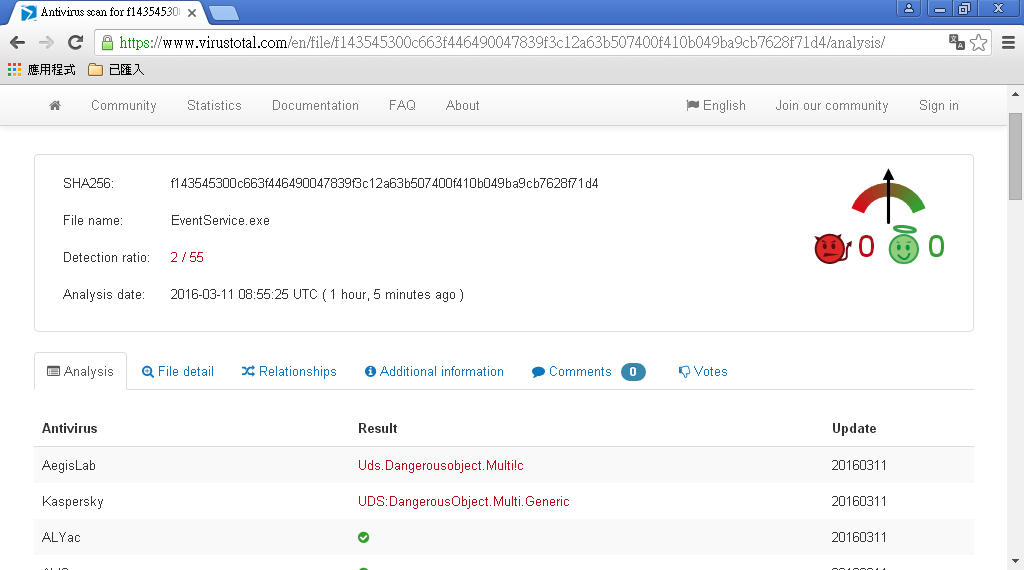View the site security lock icon
The width and height of the screenshot is (1024, 570).
tap(108, 43)
